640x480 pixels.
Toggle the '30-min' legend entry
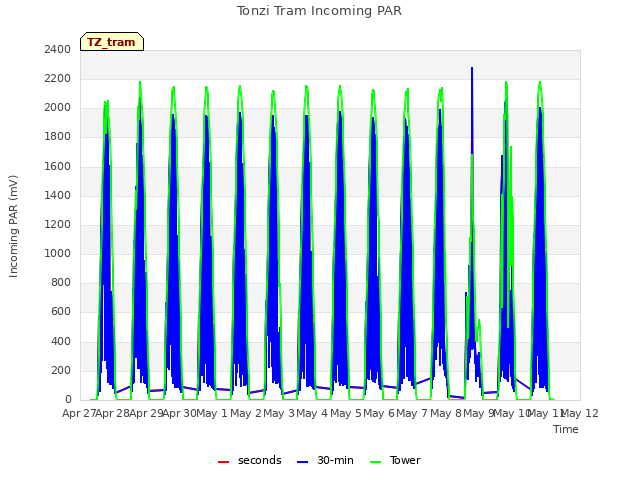pyautogui.click(x=325, y=460)
